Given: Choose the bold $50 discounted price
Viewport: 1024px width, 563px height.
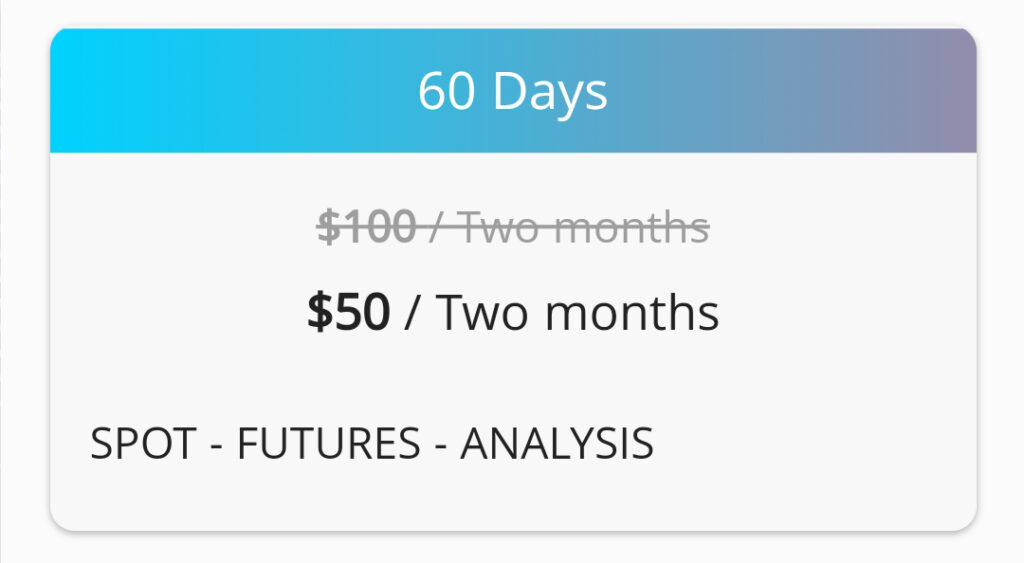Looking at the screenshot, I should tap(348, 313).
